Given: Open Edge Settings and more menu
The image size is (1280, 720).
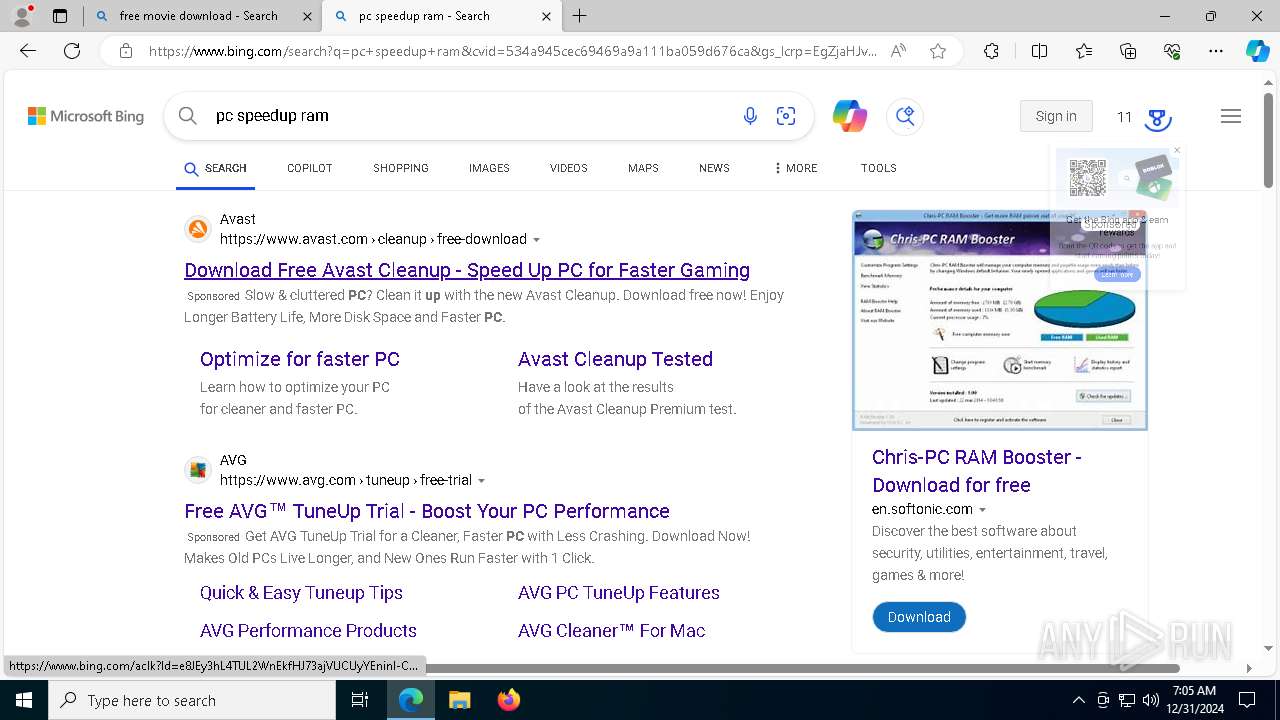Looking at the screenshot, I should point(1216,51).
